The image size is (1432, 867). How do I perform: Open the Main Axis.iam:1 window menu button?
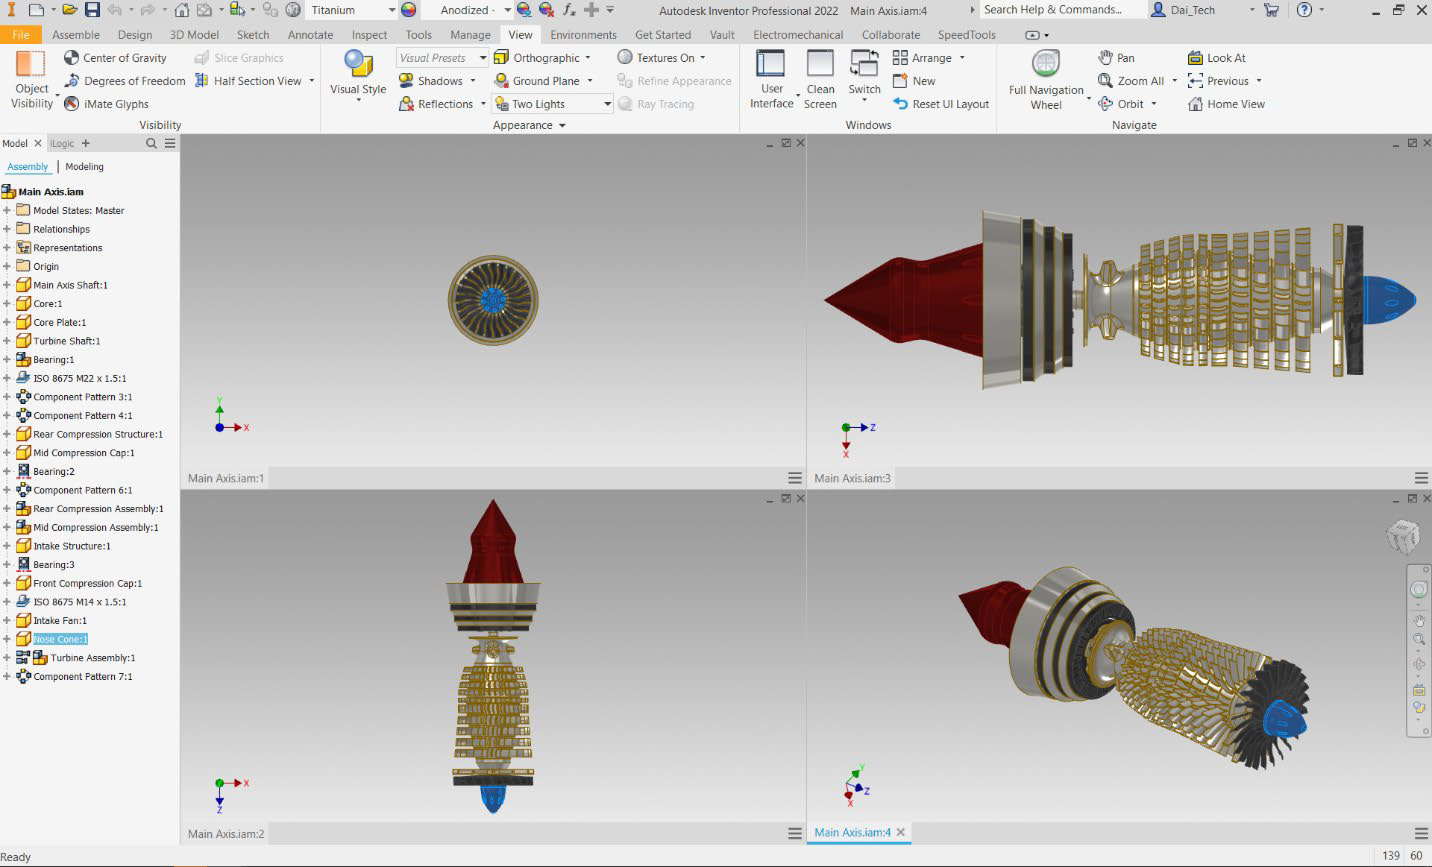[795, 478]
